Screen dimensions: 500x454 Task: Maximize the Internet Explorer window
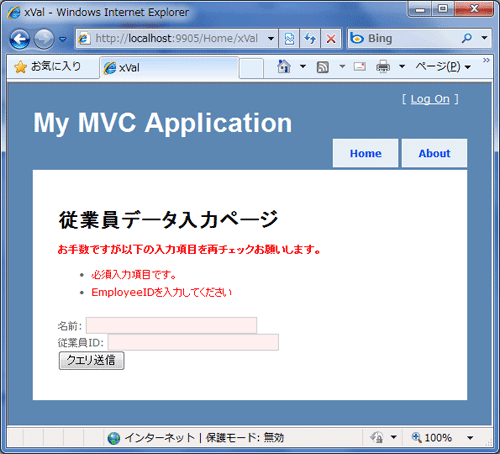(x=443, y=9)
